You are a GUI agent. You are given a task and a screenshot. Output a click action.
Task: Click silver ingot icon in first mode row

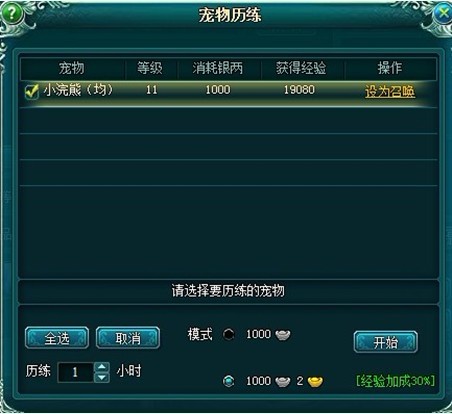pos(283,335)
